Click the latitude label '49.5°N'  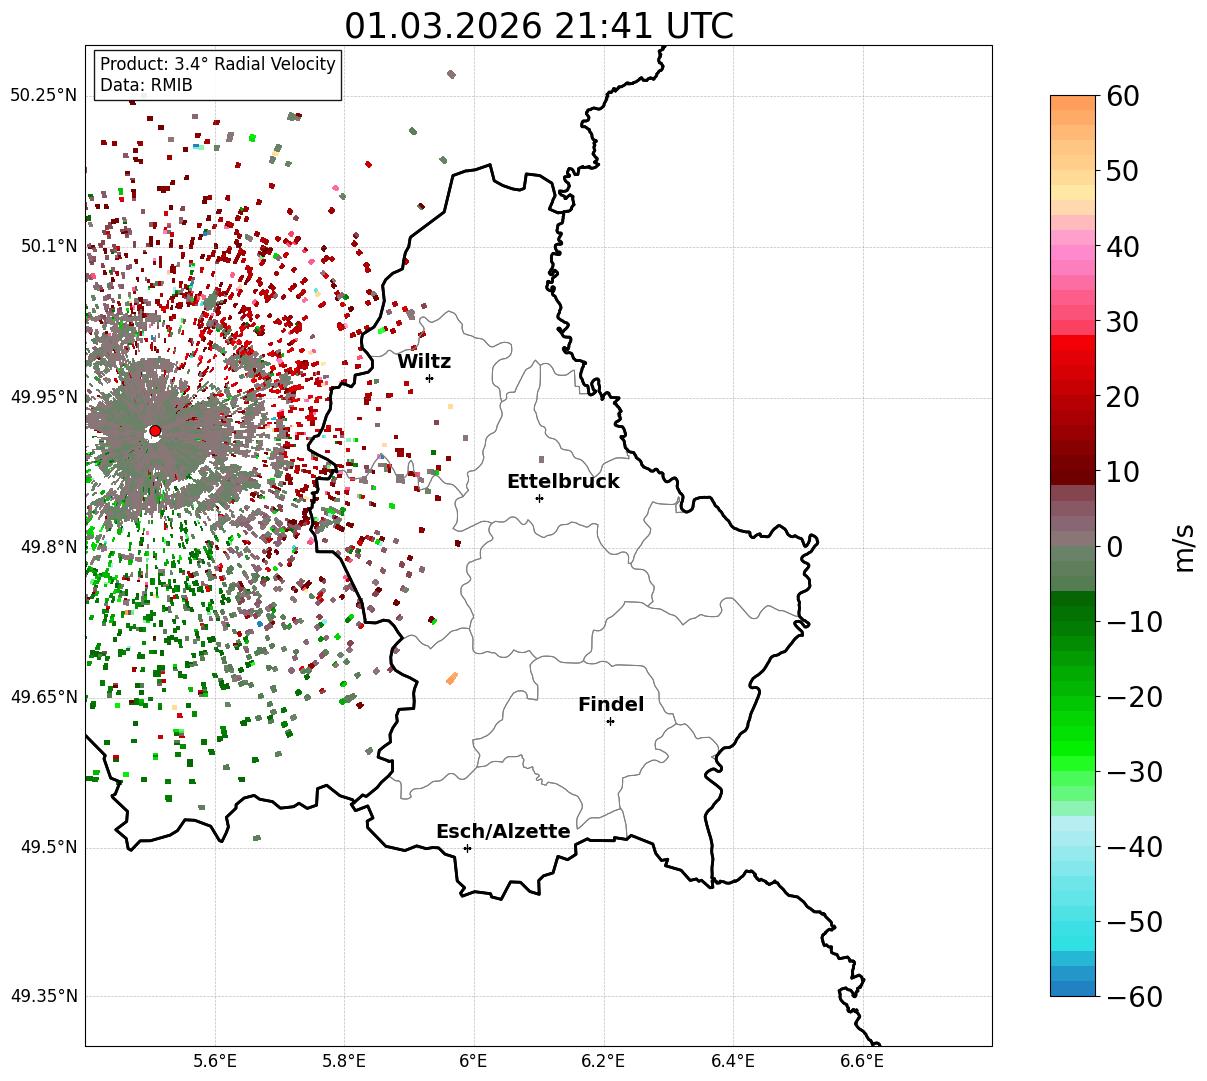(x=48, y=847)
